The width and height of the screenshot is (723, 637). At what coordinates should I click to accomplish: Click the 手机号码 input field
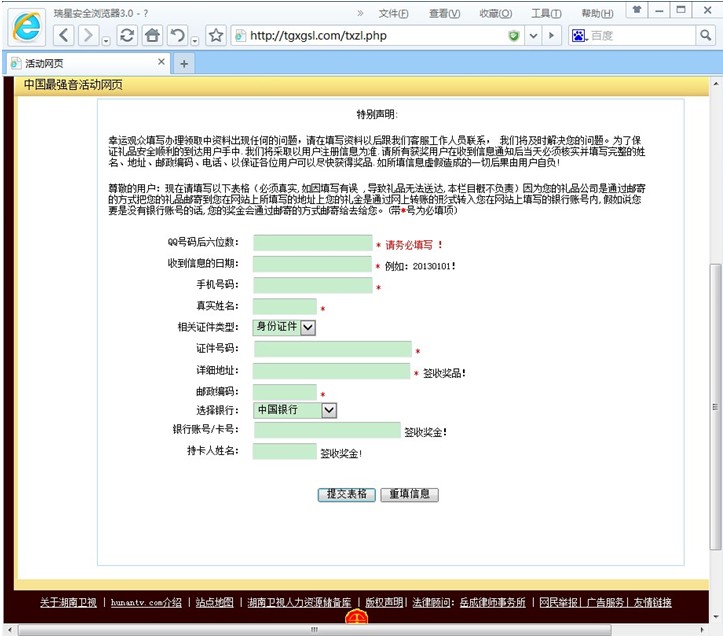pyautogui.click(x=313, y=285)
